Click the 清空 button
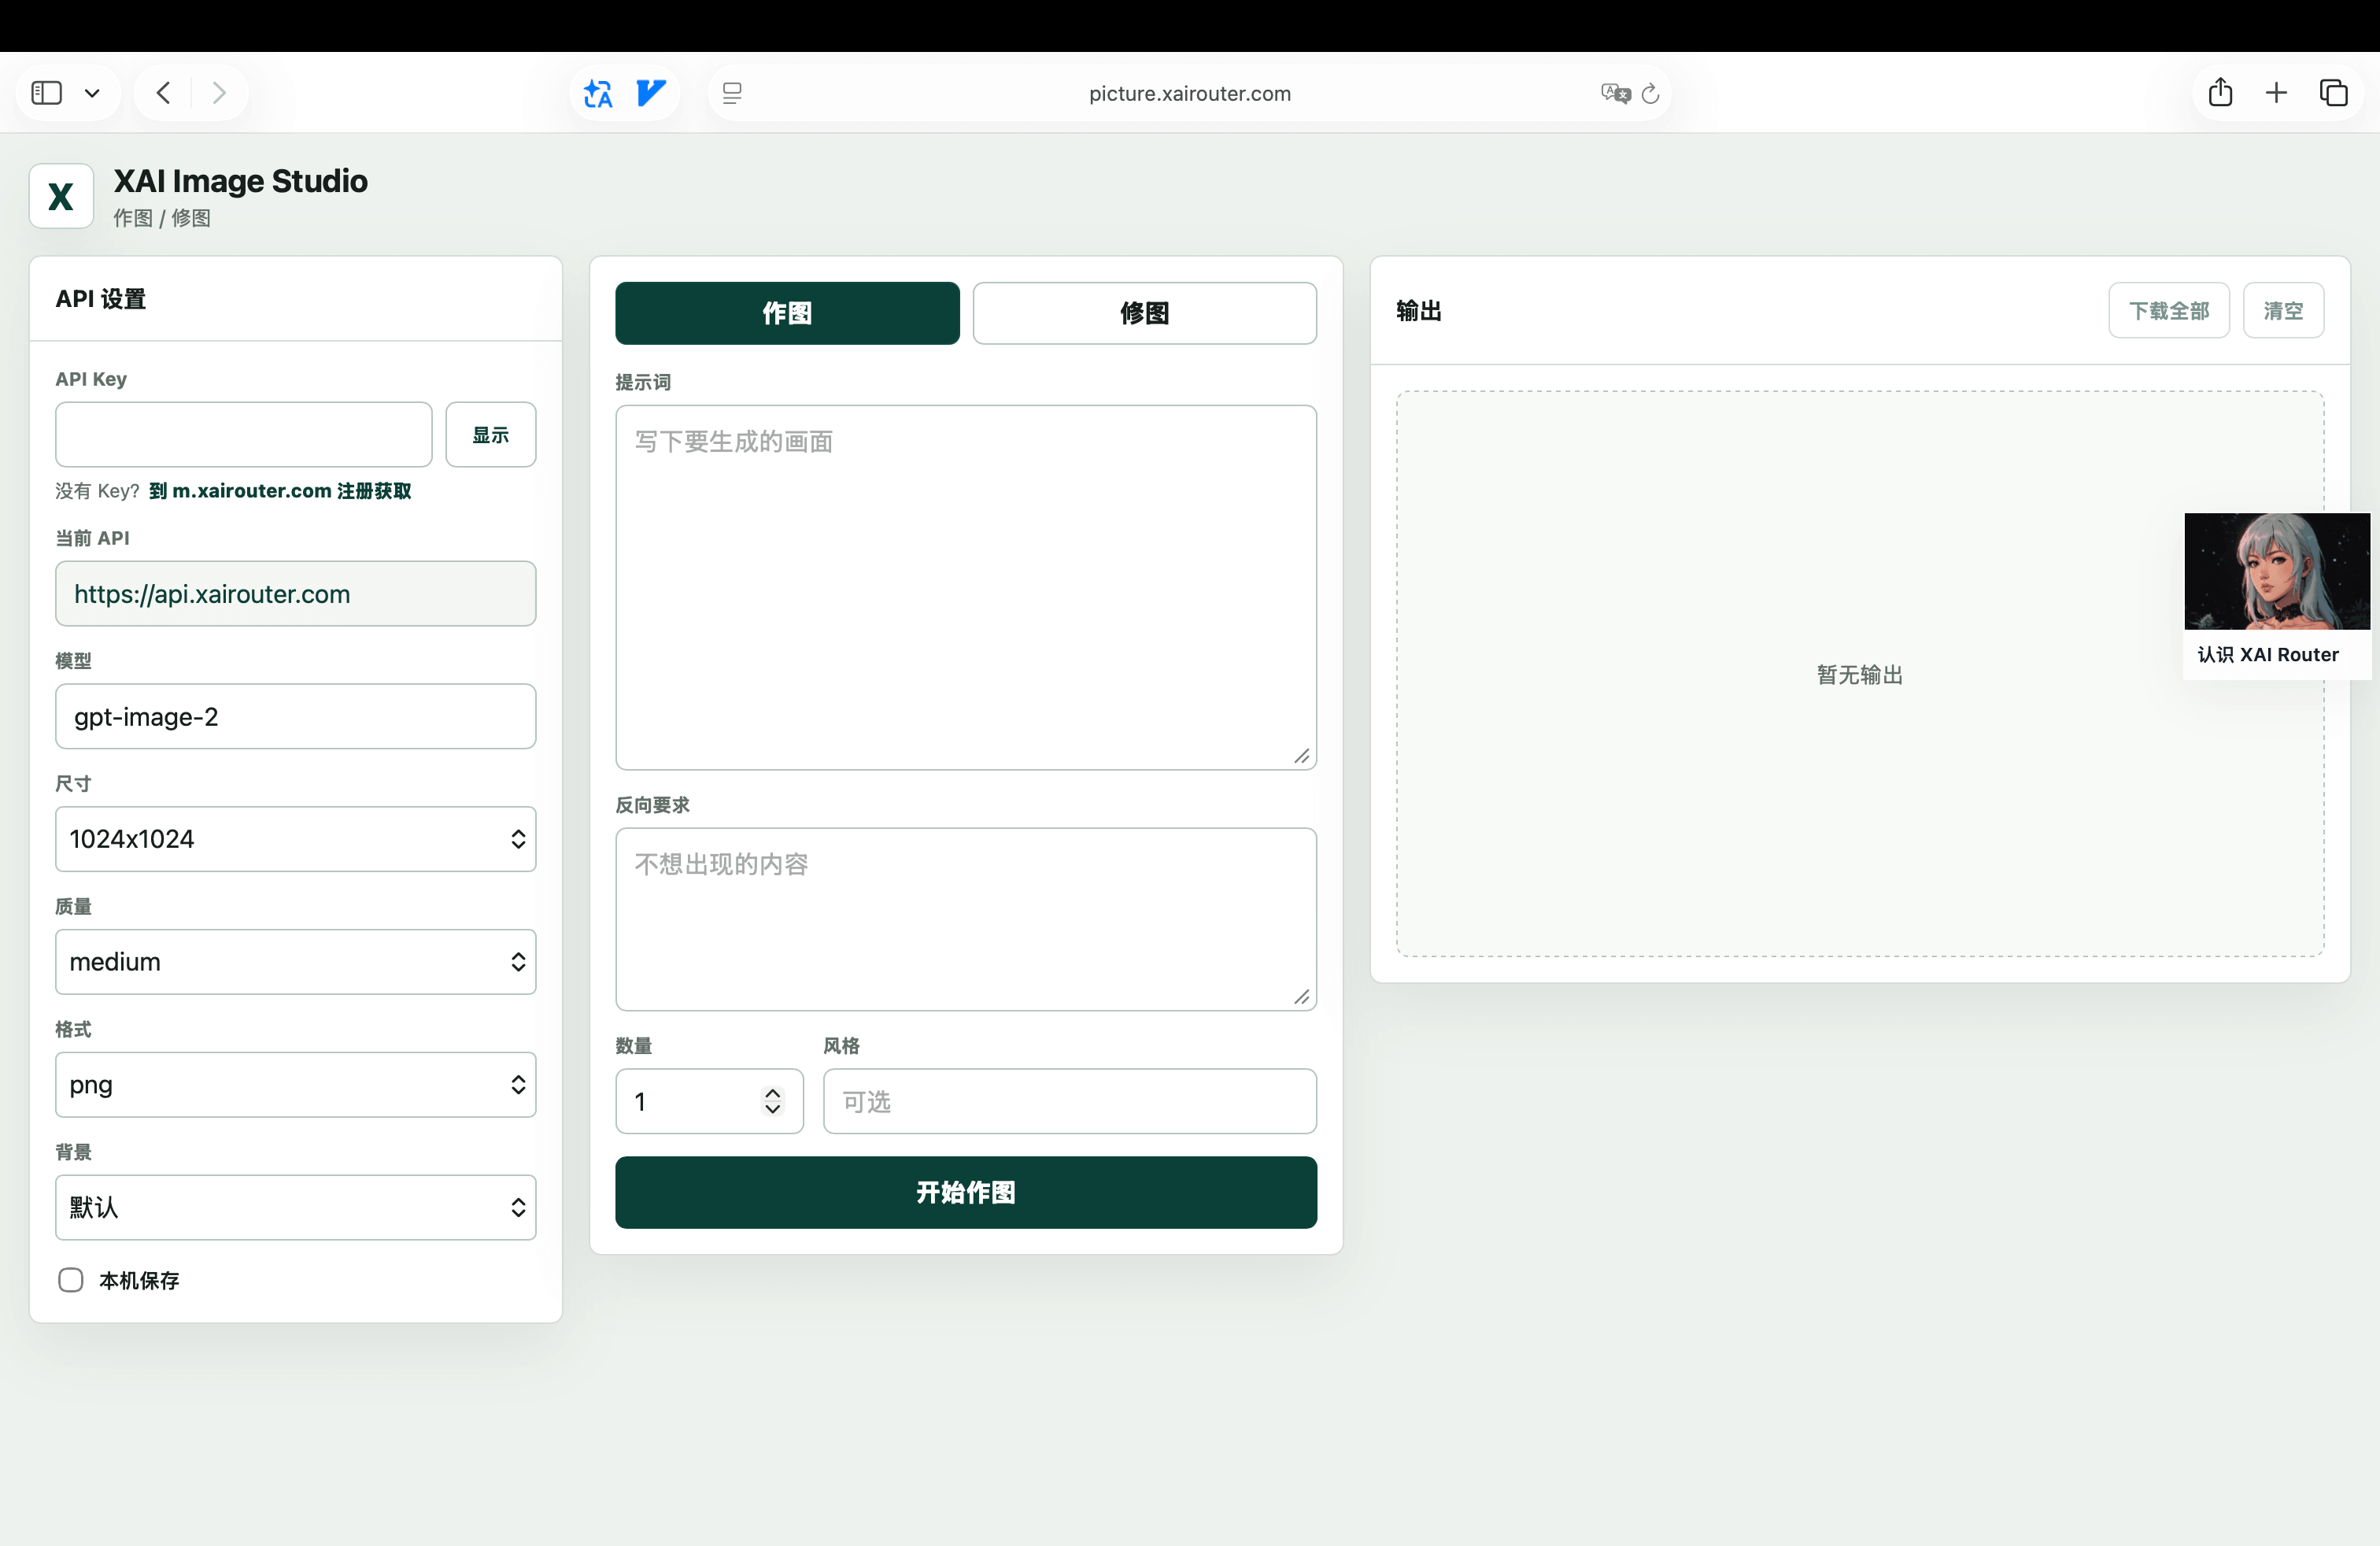Viewport: 2380px width, 1546px height. [2283, 310]
